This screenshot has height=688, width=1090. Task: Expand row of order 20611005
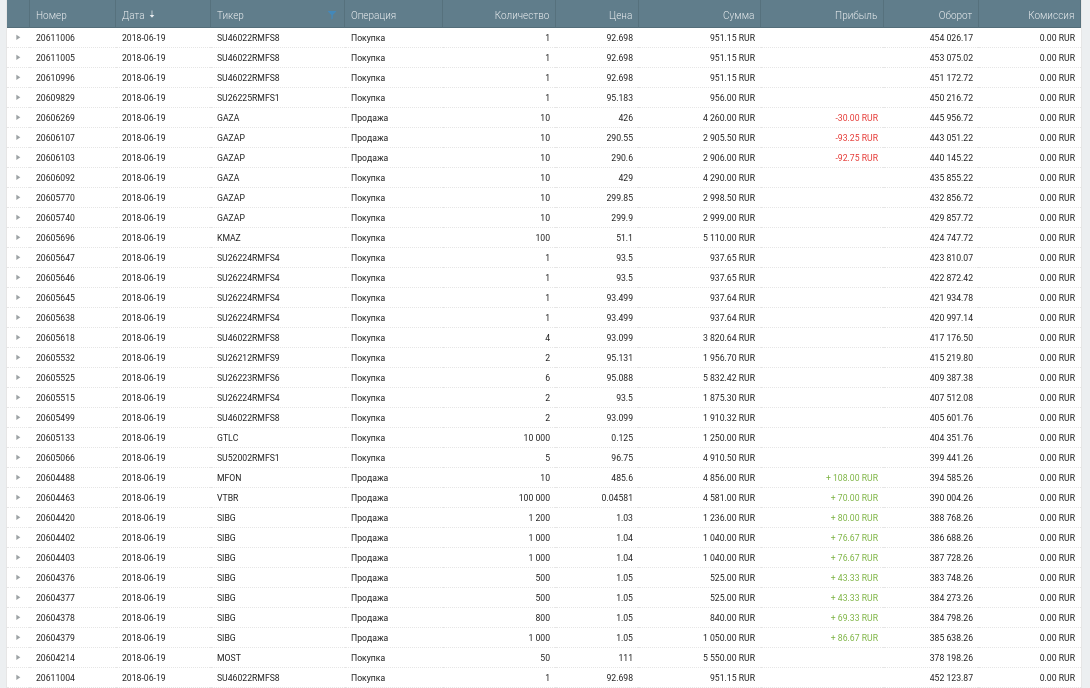coord(18,58)
